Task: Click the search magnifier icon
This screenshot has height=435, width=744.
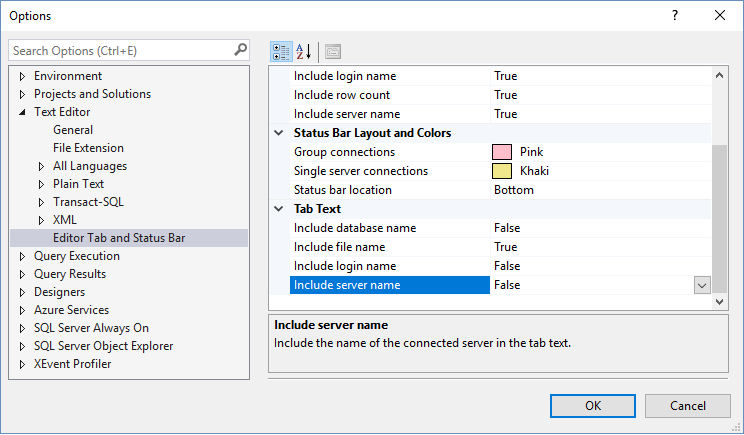Action: click(x=240, y=49)
